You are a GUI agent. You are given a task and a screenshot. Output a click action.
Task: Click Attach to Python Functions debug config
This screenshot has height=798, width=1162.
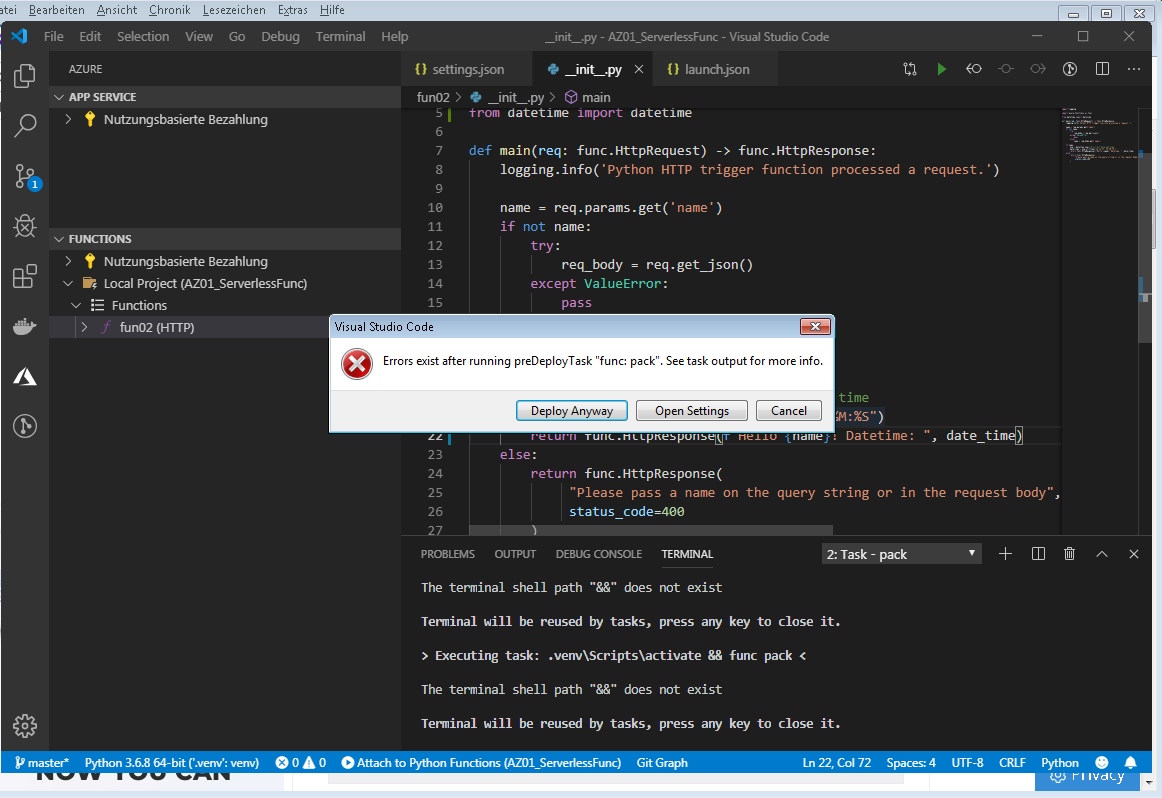(x=481, y=762)
